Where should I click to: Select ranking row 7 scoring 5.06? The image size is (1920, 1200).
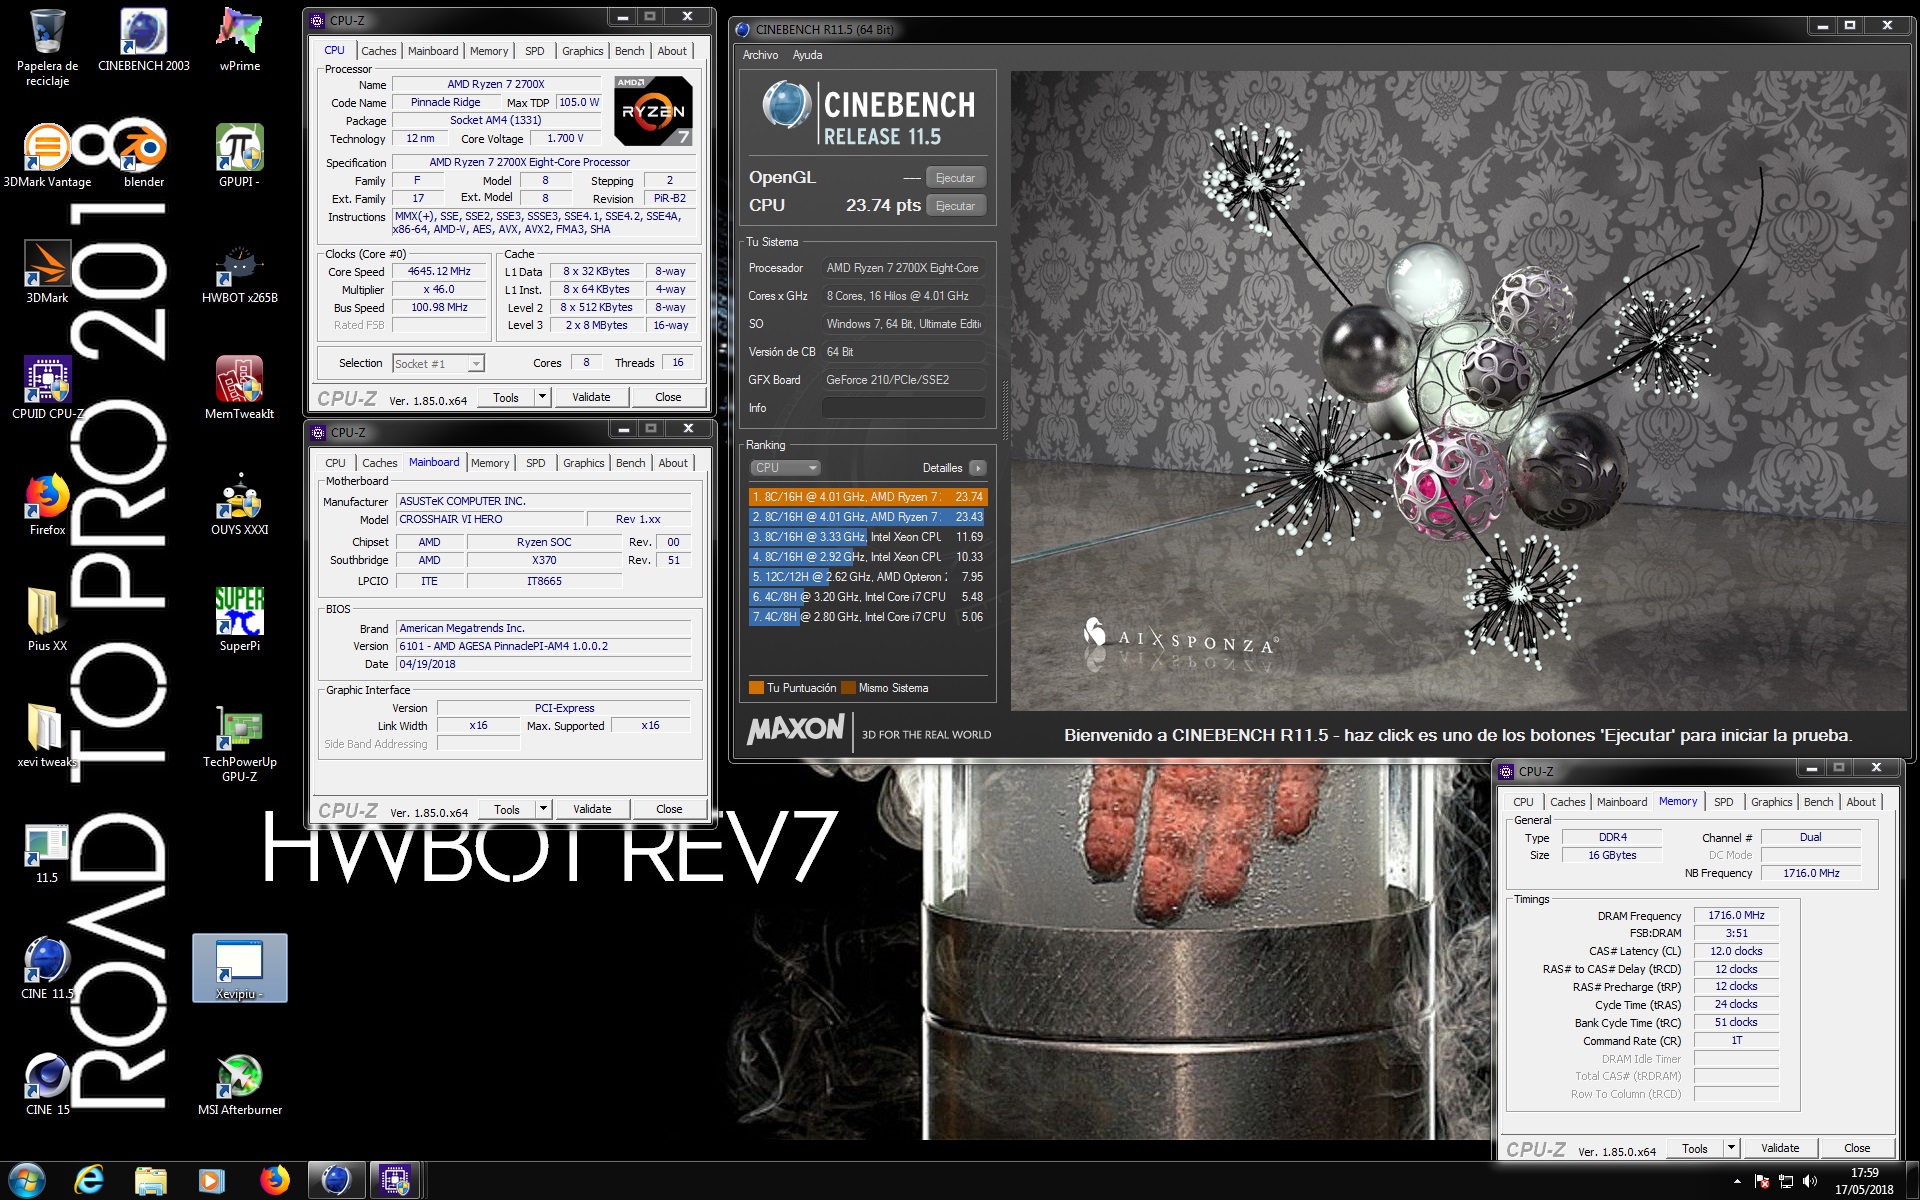(868, 617)
